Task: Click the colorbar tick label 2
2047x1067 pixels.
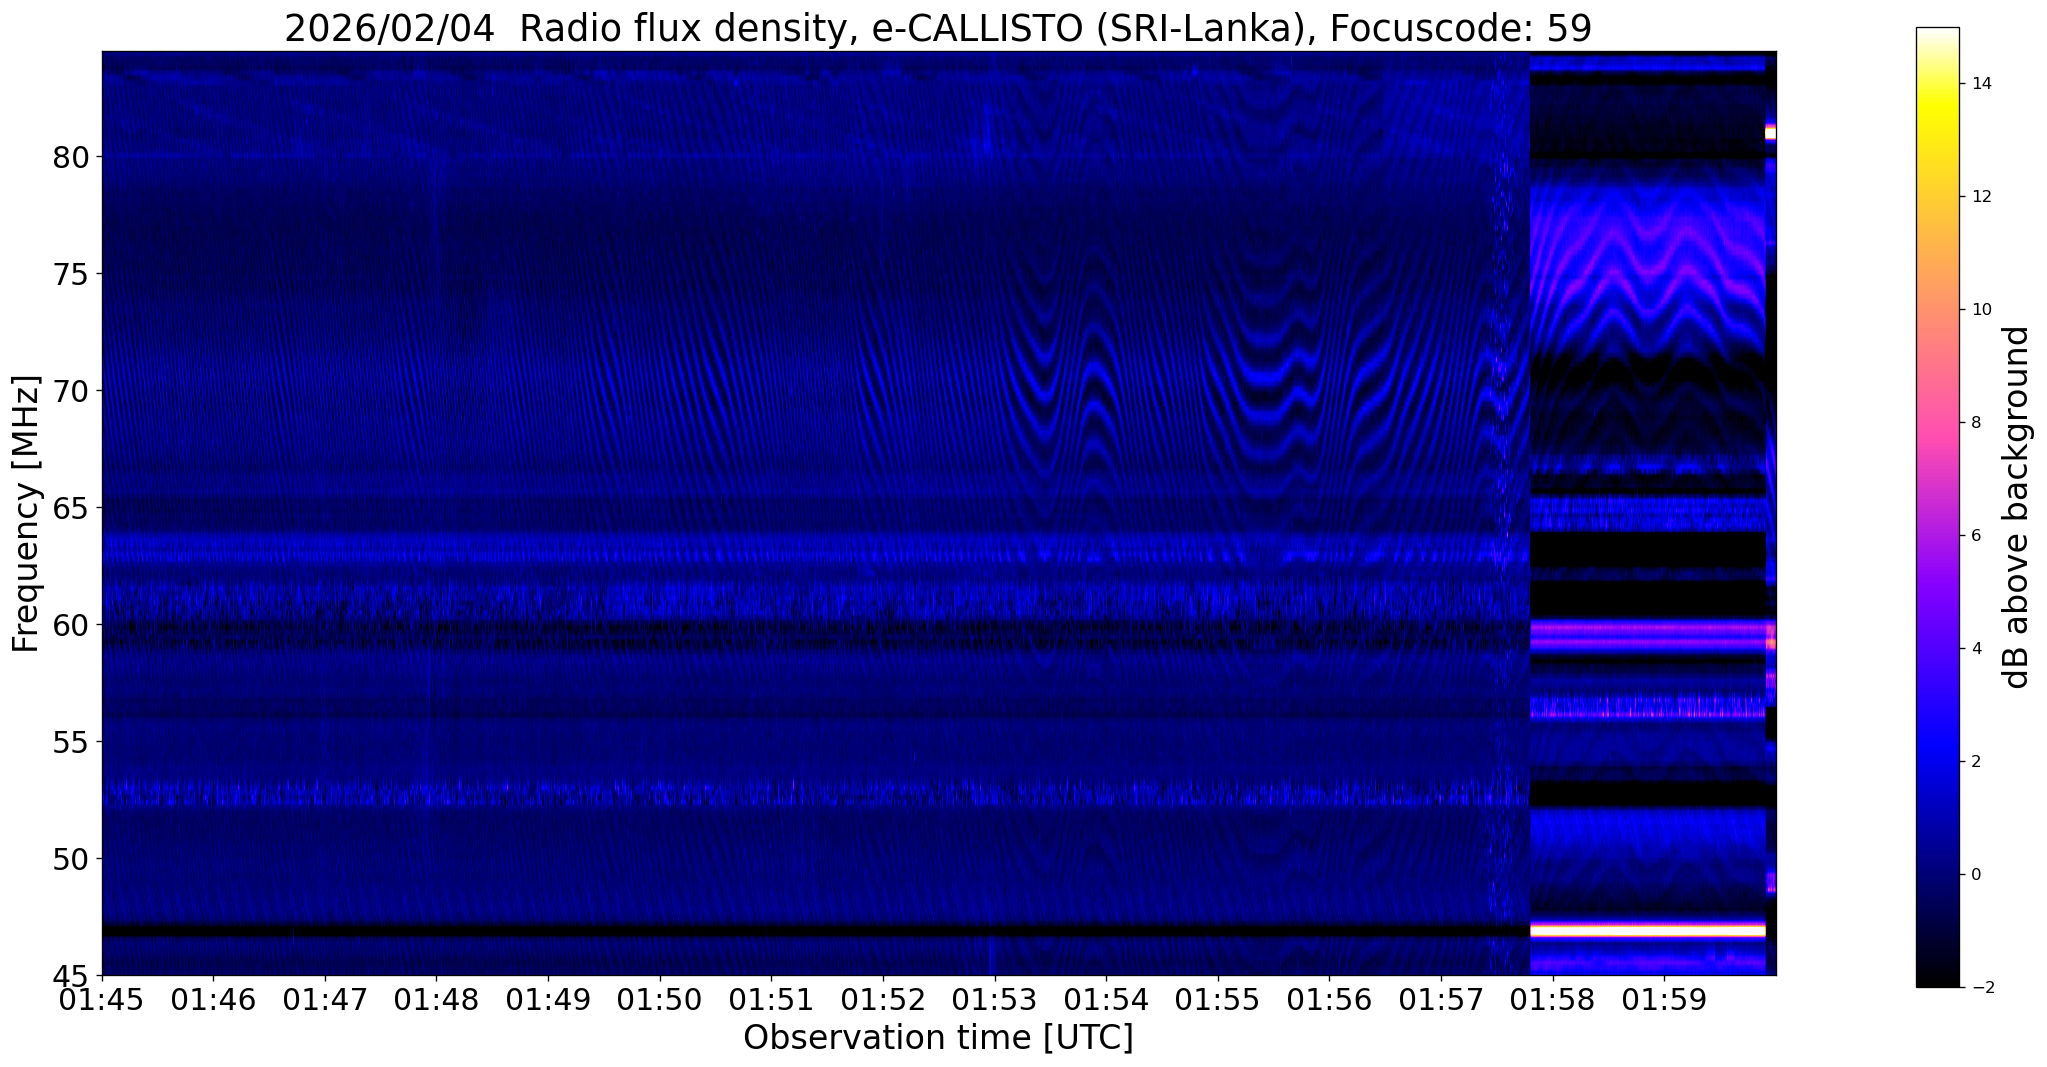Action: (x=1975, y=762)
